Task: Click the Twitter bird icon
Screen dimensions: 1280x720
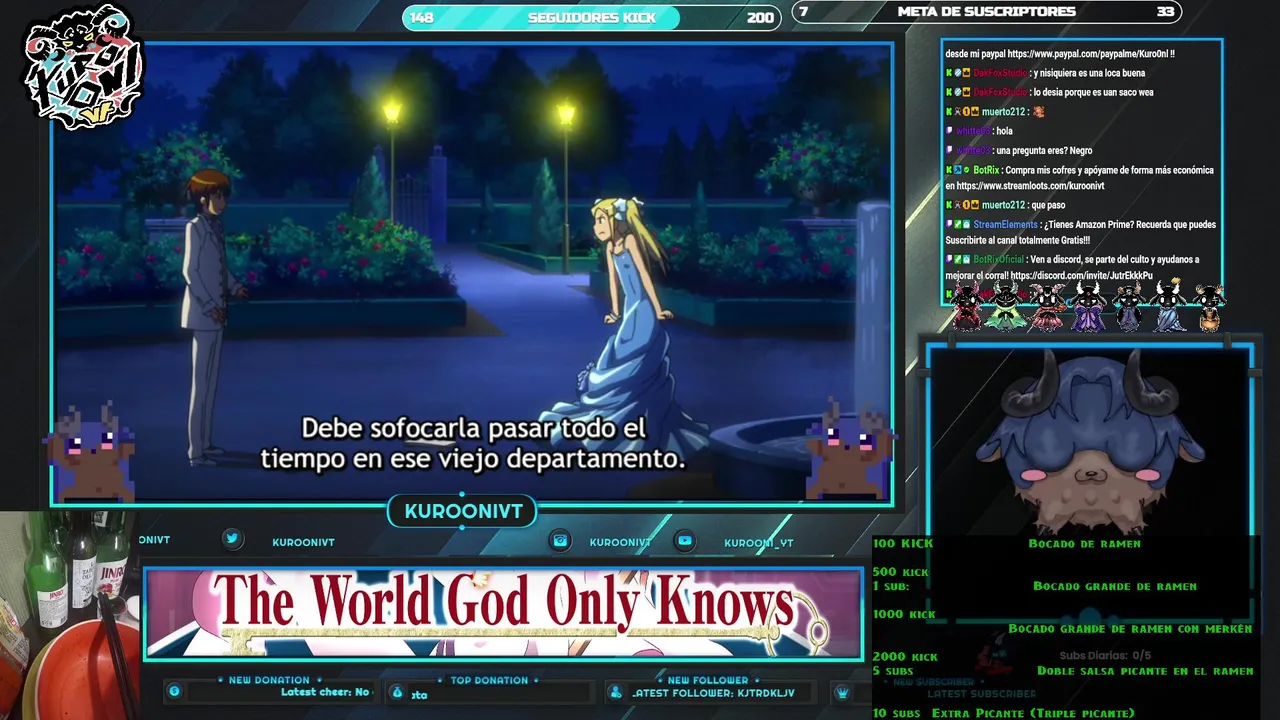Action: [232, 539]
